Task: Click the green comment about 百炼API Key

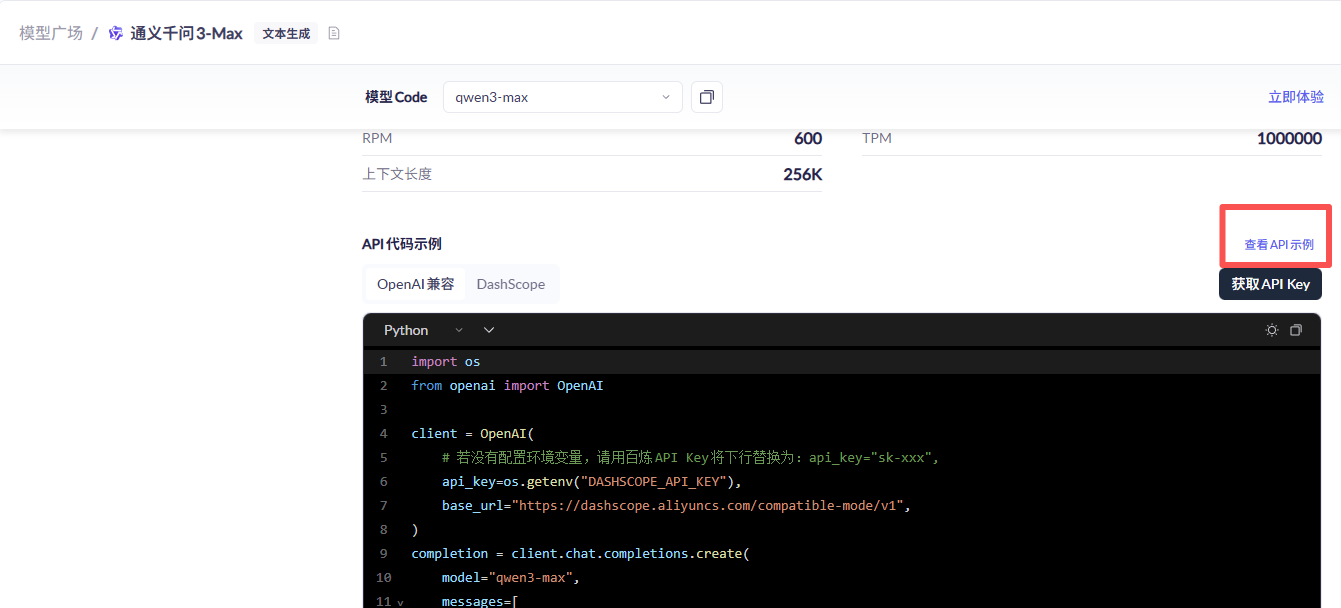Action: [x=691, y=458]
